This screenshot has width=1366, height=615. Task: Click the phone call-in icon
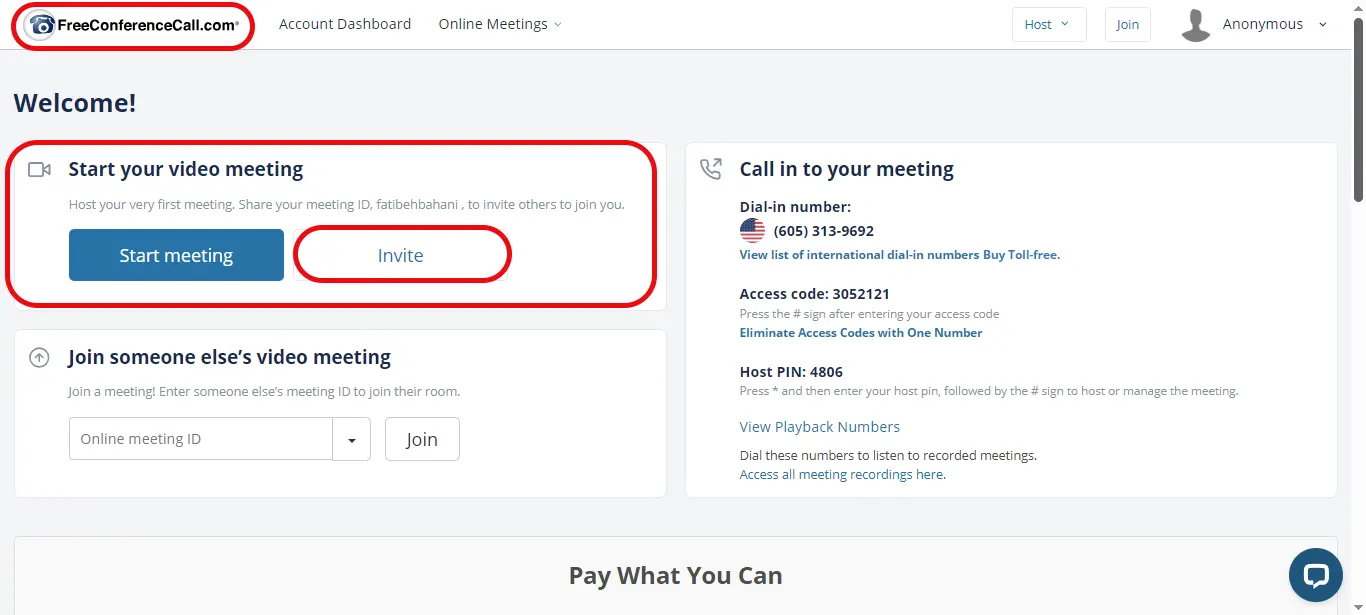(x=710, y=169)
